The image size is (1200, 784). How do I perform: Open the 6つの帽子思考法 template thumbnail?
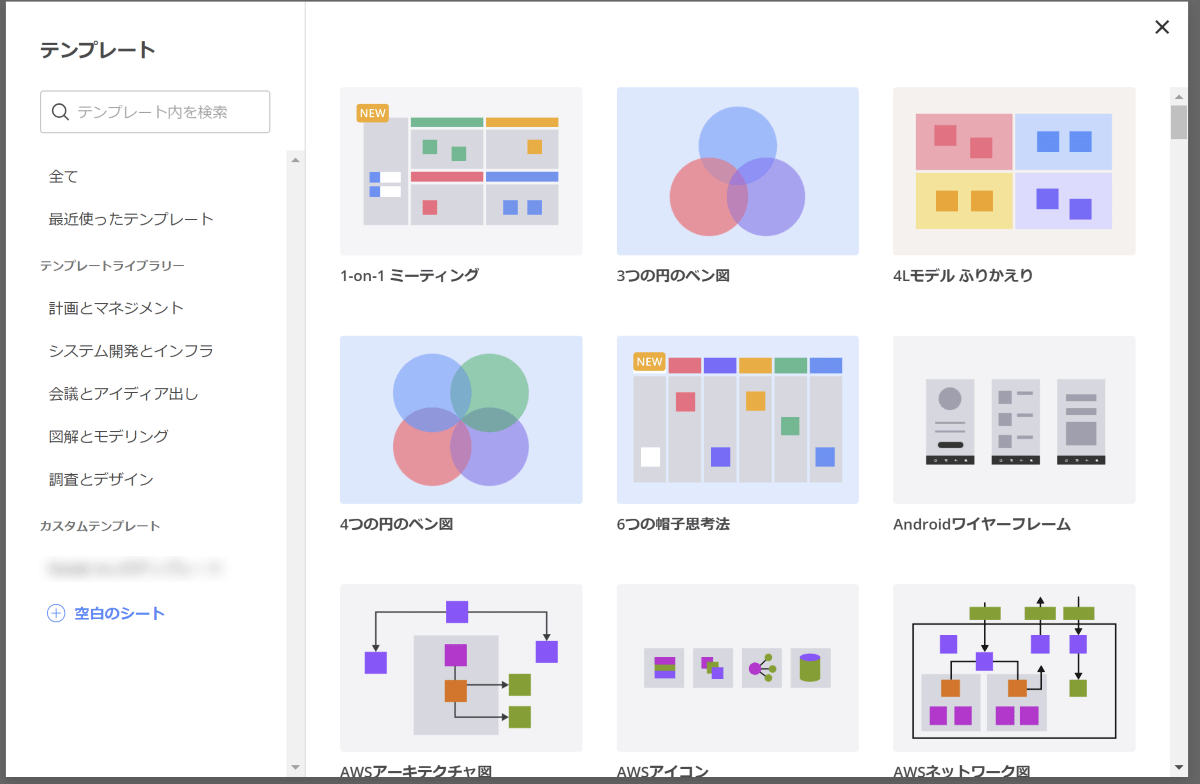pyautogui.click(x=737, y=419)
